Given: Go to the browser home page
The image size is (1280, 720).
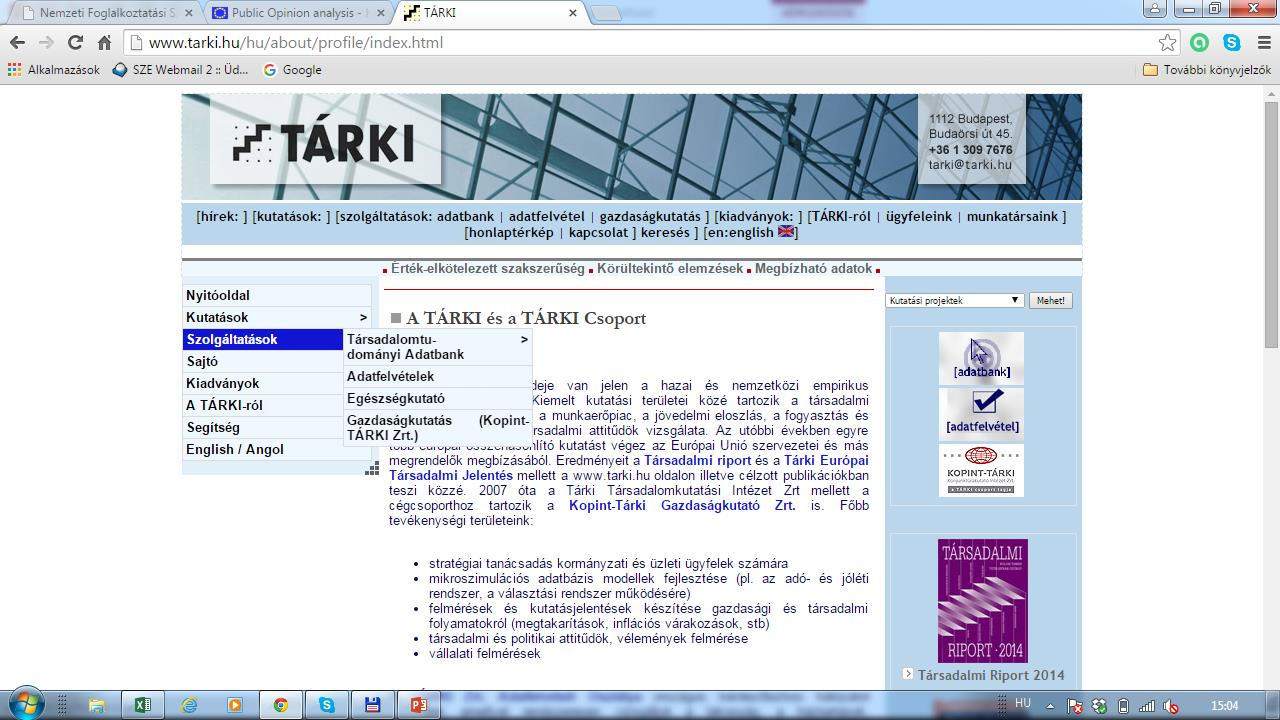Looking at the screenshot, I should pyautogui.click(x=104, y=43).
